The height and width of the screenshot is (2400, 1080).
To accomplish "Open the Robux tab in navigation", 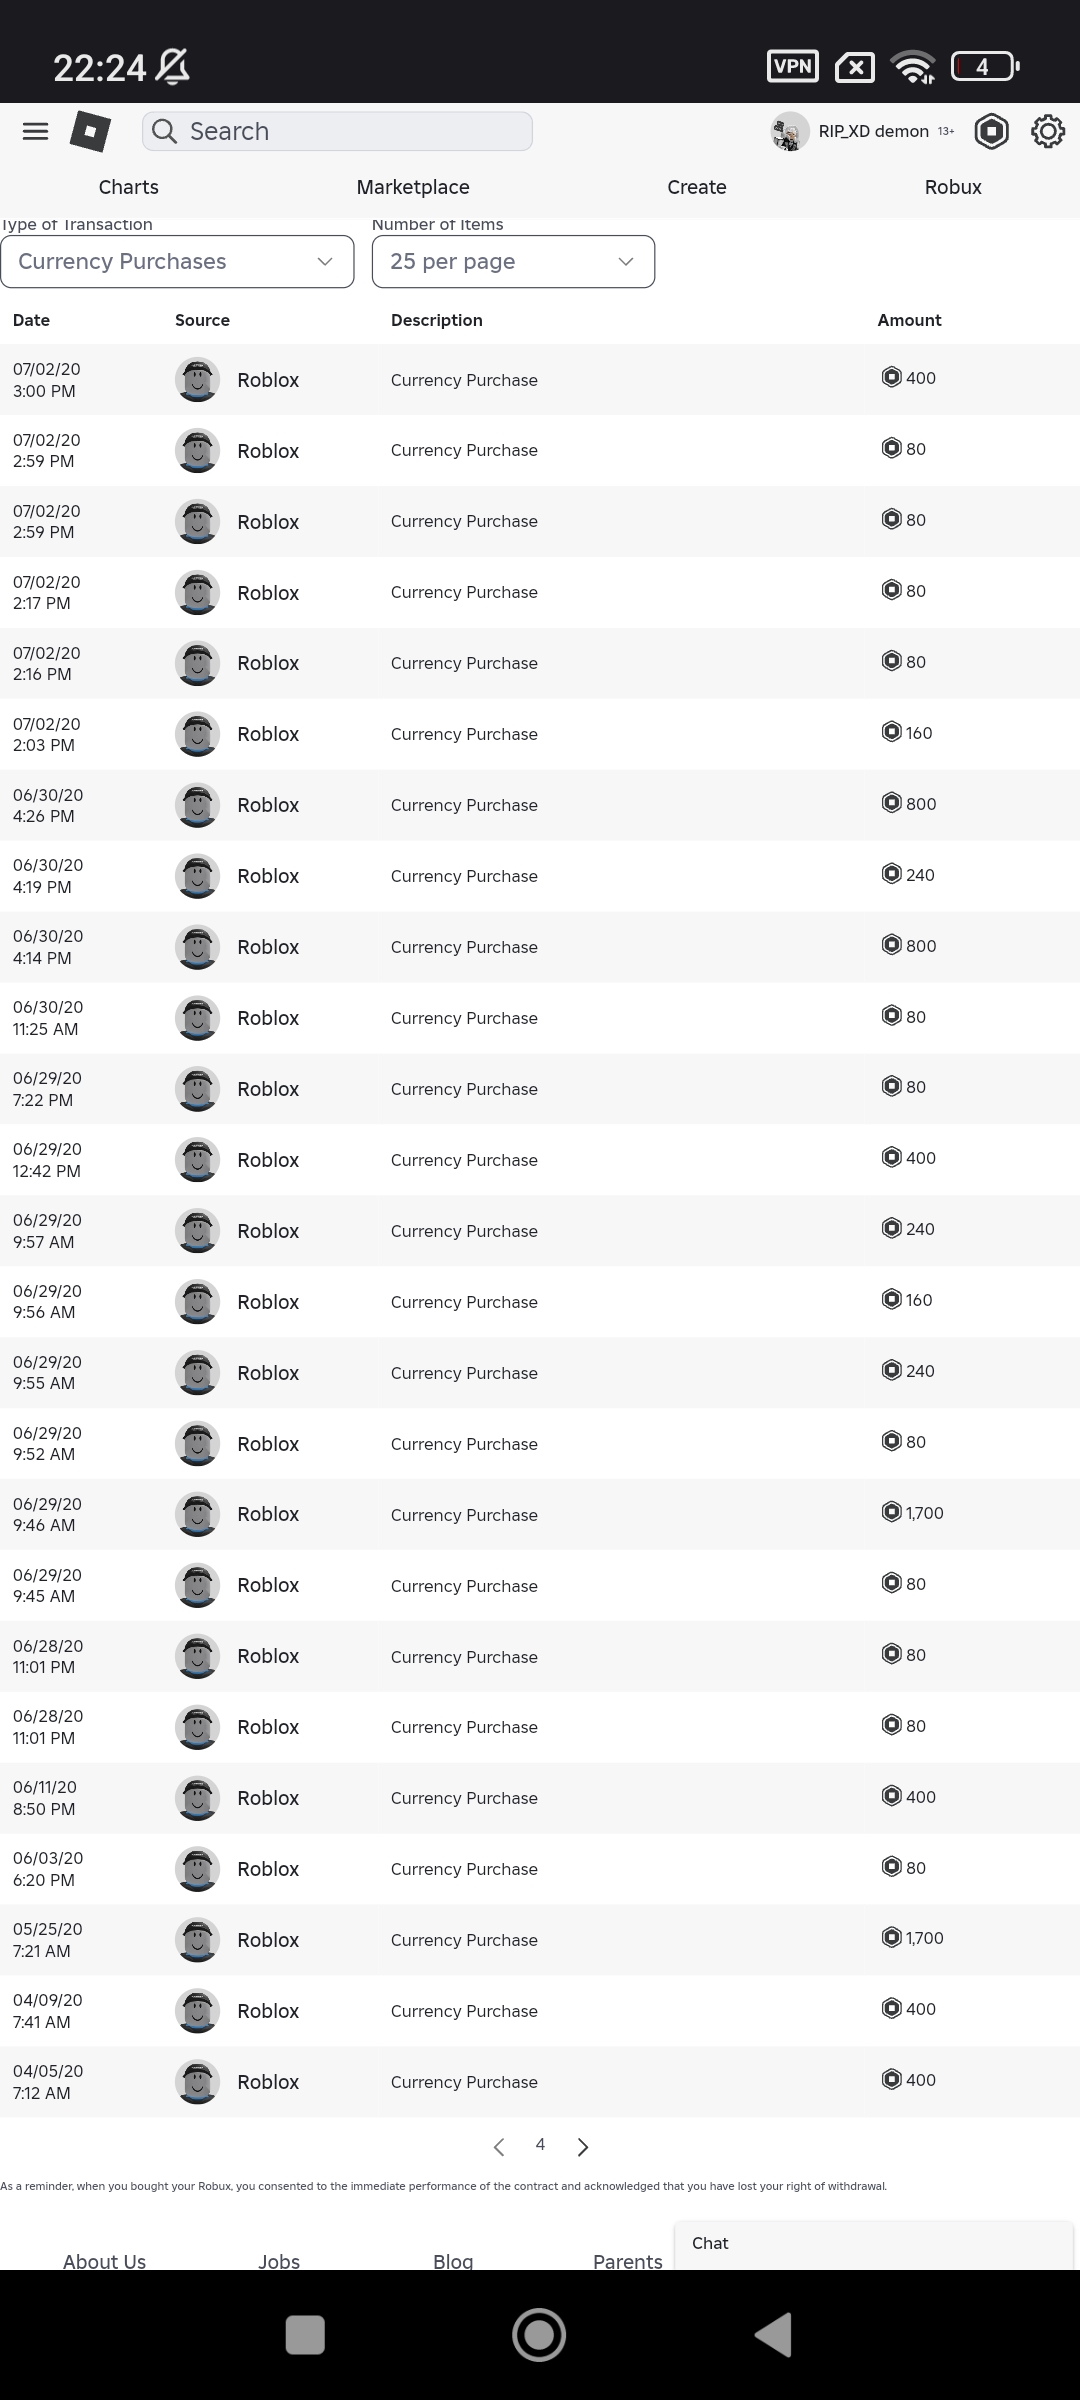I will coord(953,187).
